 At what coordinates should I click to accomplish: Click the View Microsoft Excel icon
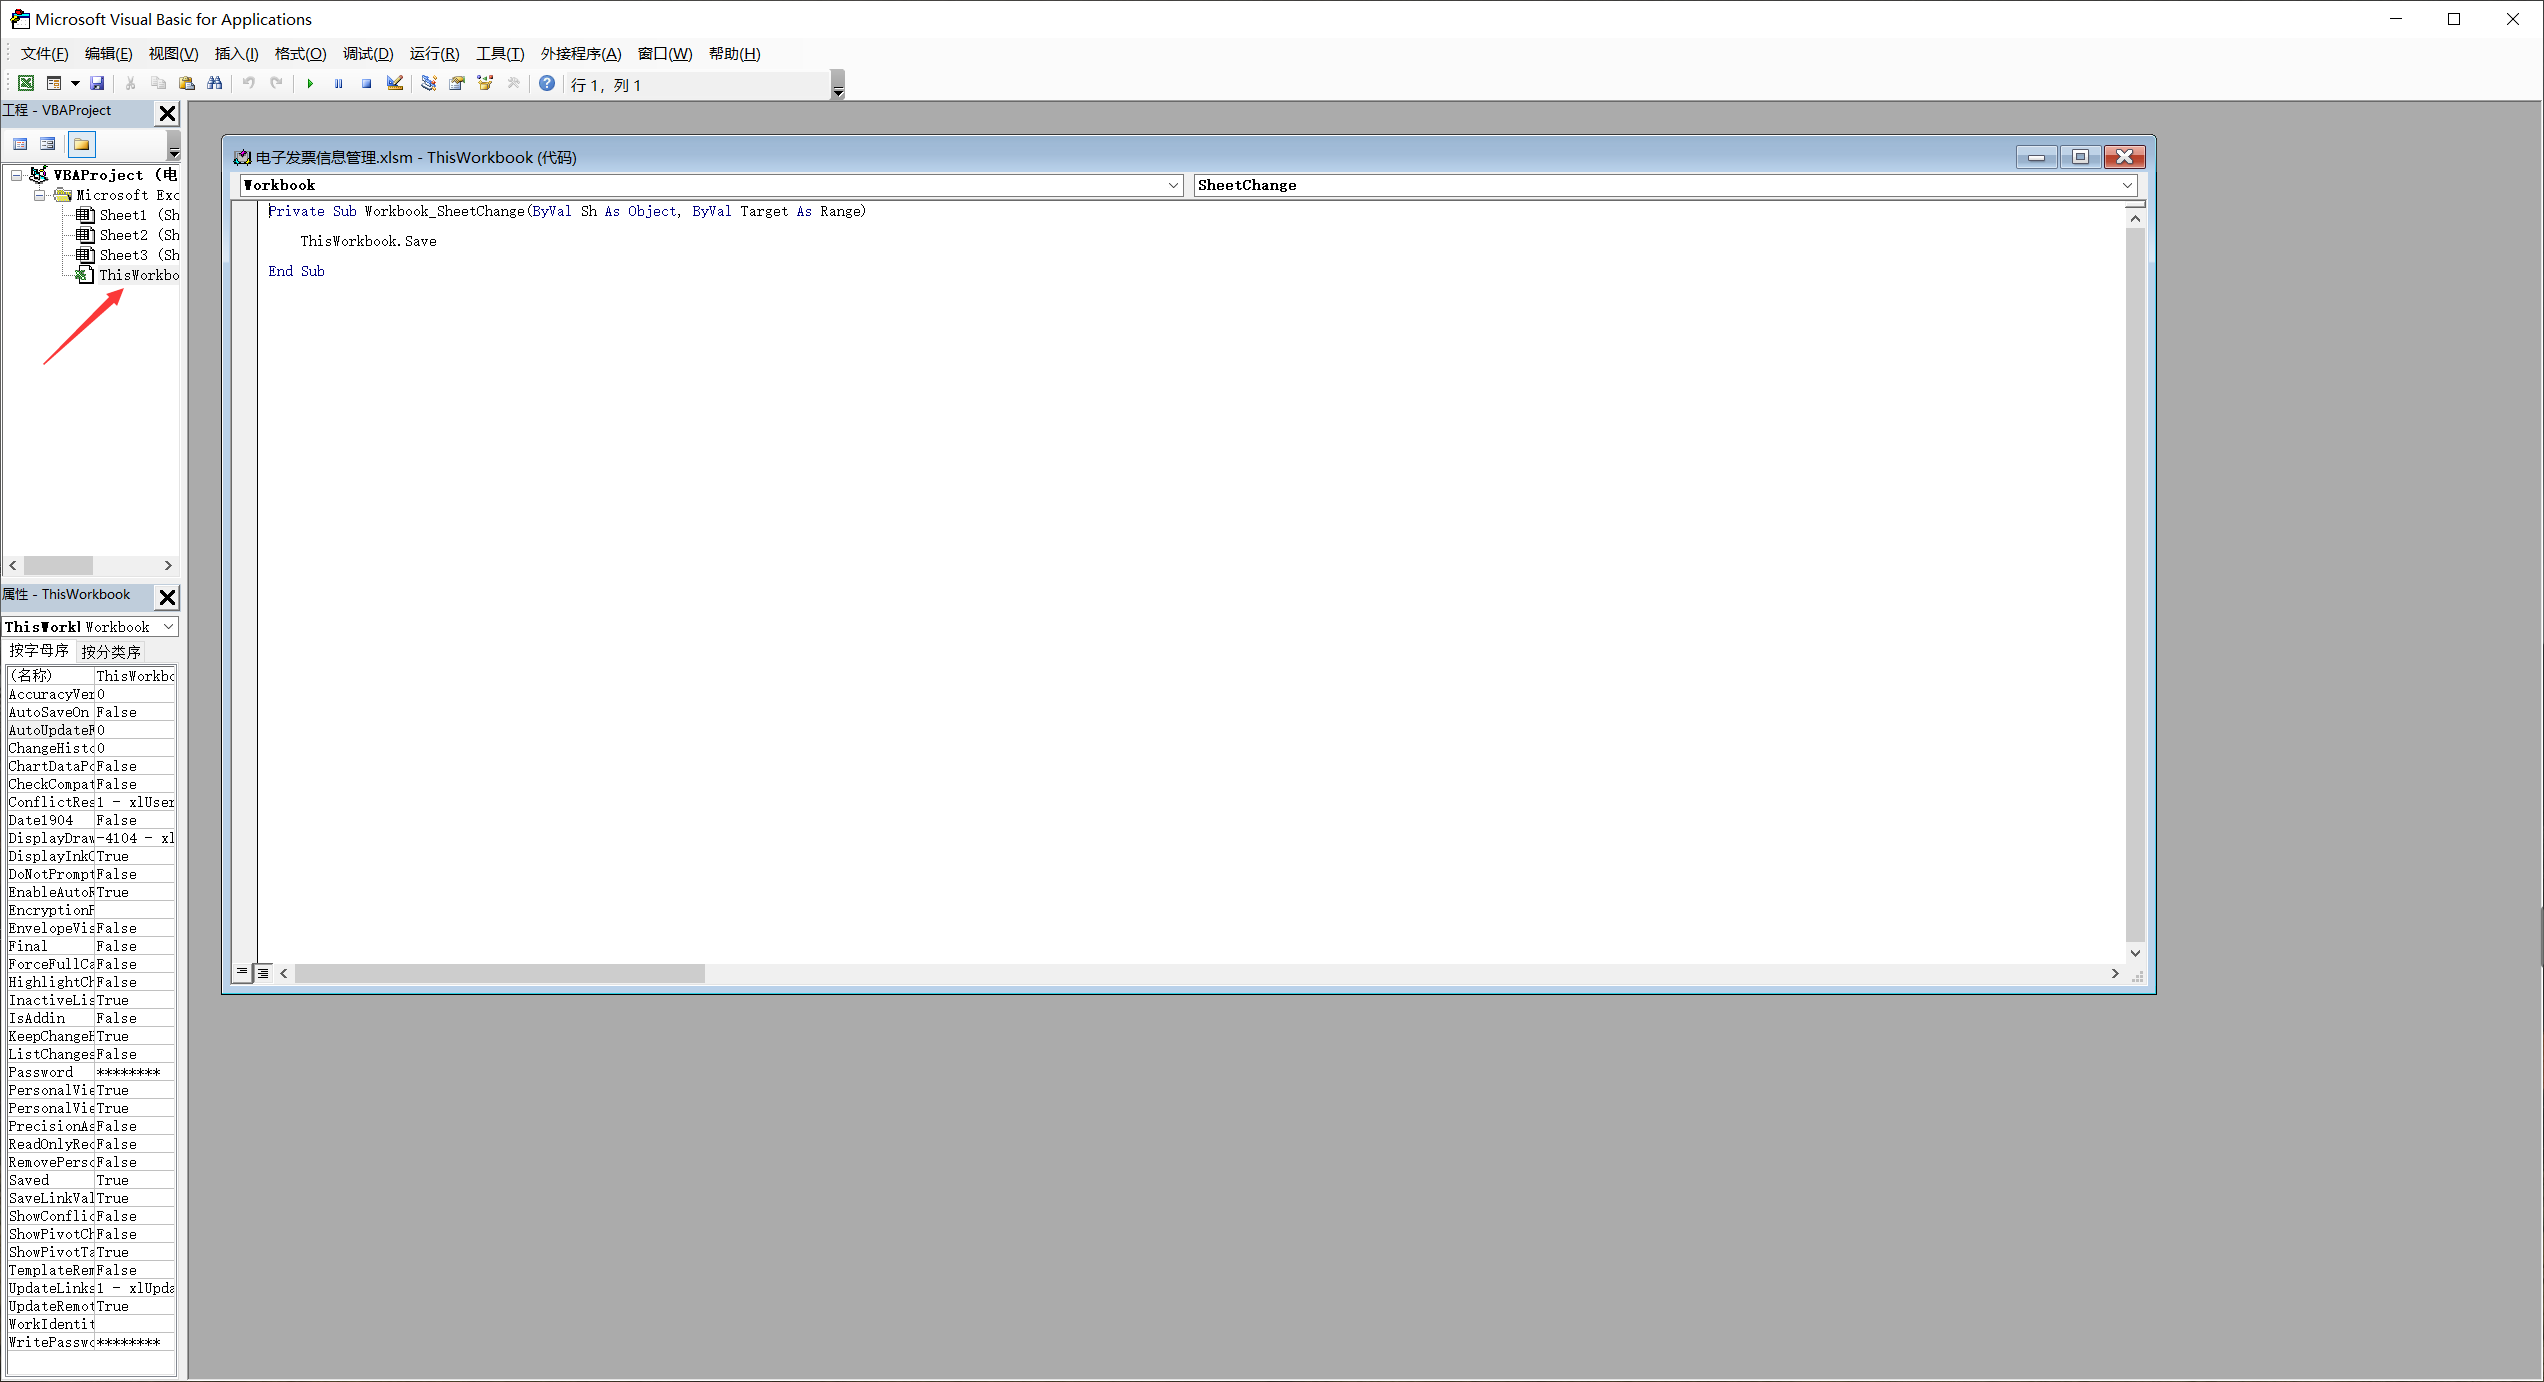pyautogui.click(x=26, y=84)
